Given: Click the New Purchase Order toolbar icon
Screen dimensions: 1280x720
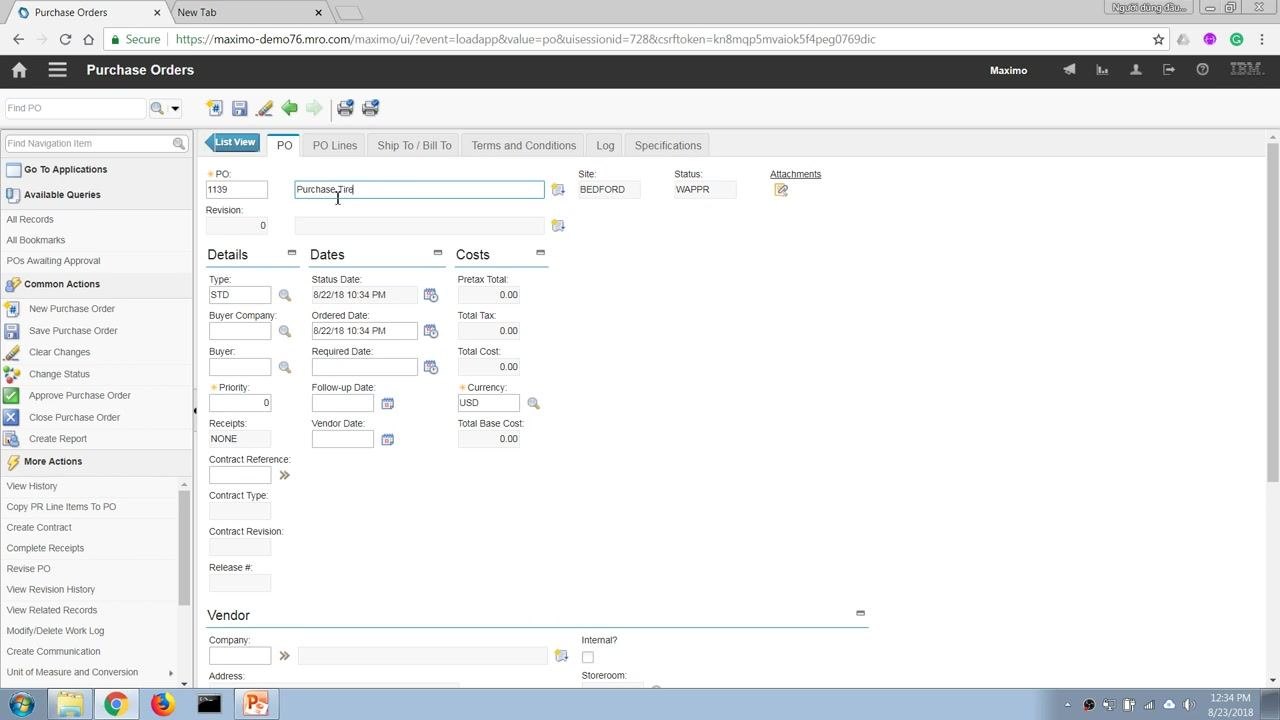Looking at the screenshot, I should click(x=214, y=108).
